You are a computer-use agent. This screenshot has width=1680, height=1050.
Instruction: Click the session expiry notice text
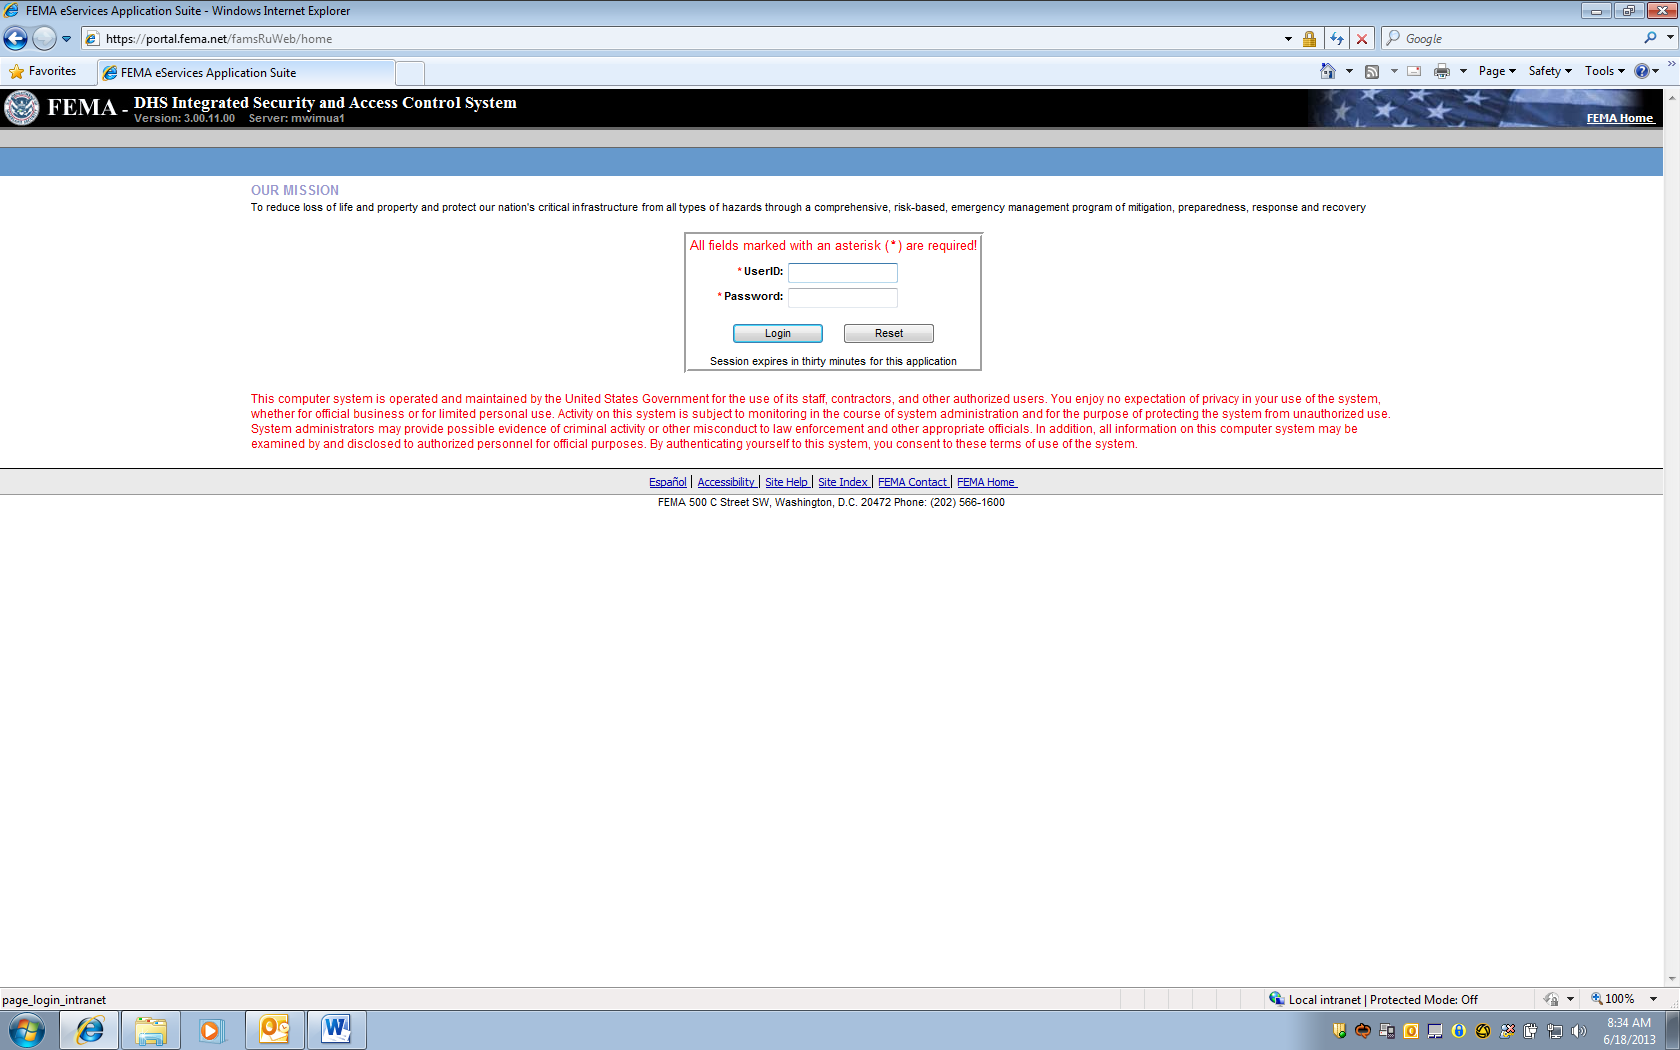click(x=833, y=361)
